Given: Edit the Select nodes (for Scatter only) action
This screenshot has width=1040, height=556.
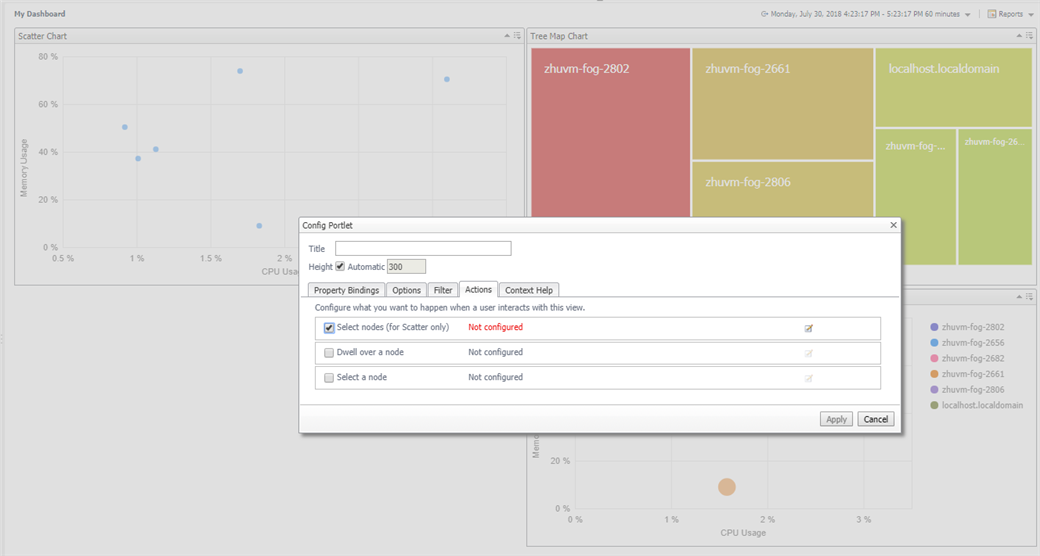Looking at the screenshot, I should tap(809, 328).
